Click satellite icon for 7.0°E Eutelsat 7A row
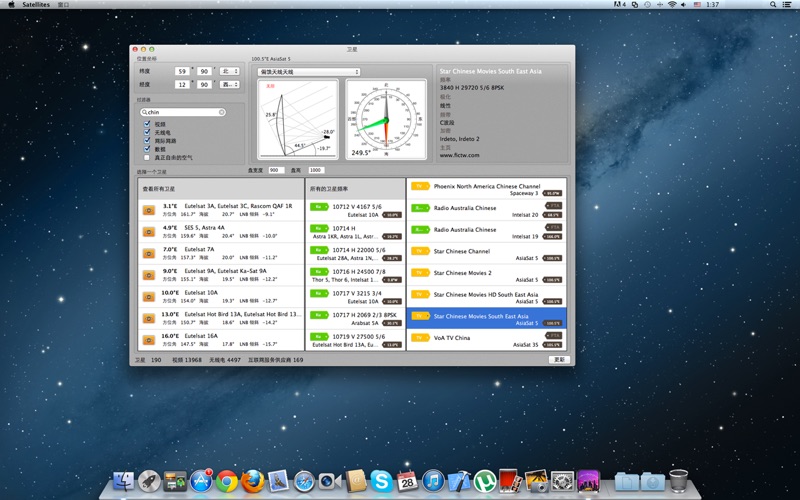Viewport: 800px width, 500px height. pos(148,253)
